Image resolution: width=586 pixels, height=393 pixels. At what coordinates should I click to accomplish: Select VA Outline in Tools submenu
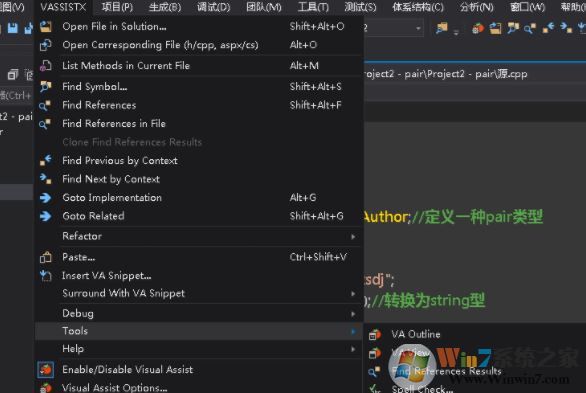point(475,334)
